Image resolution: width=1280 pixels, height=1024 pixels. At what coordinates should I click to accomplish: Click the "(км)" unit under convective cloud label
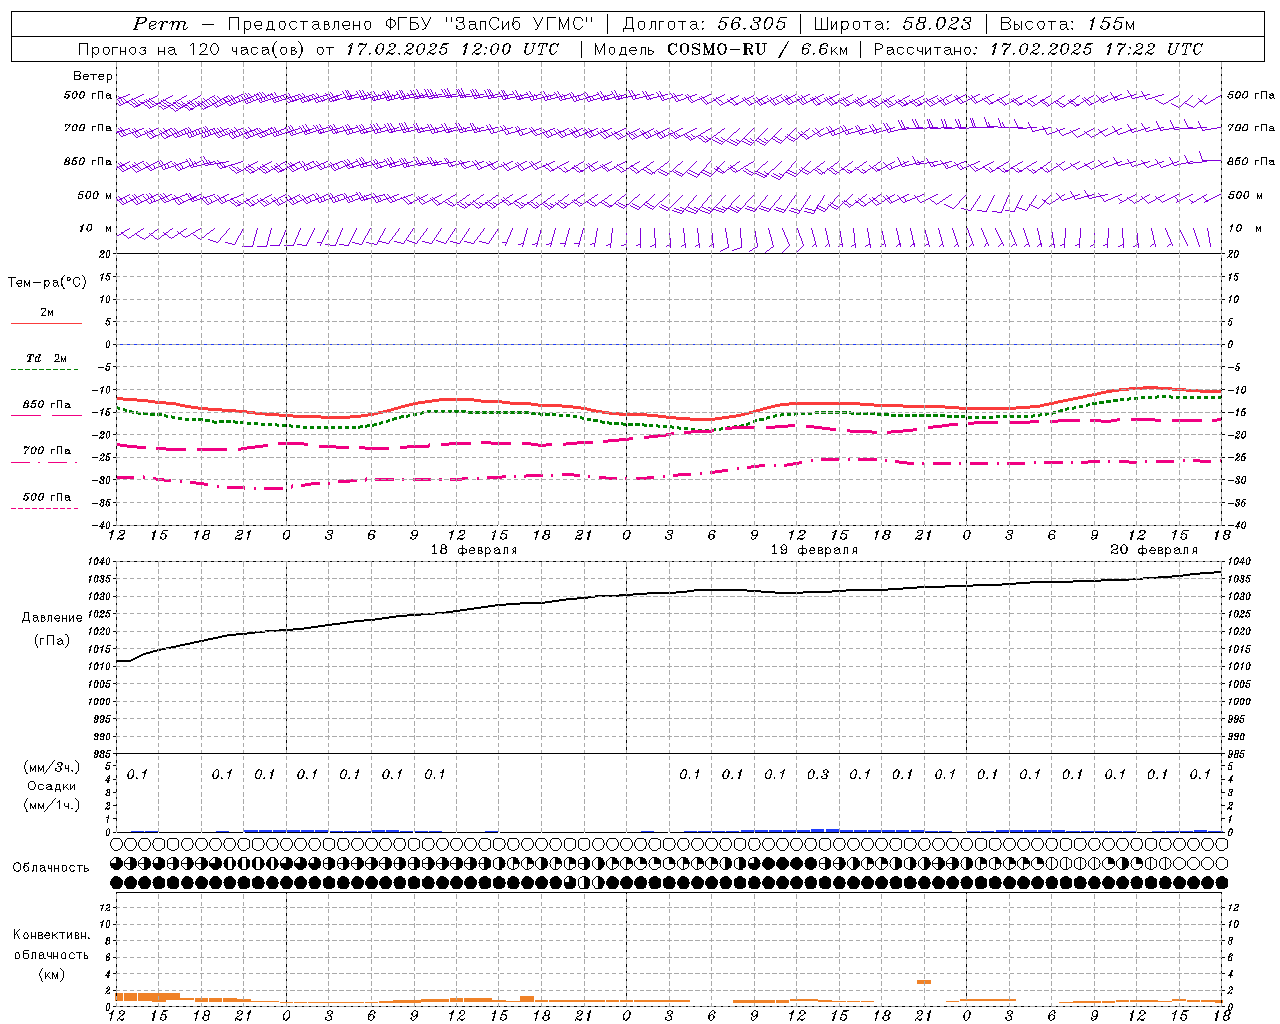pyautogui.click(x=51, y=974)
